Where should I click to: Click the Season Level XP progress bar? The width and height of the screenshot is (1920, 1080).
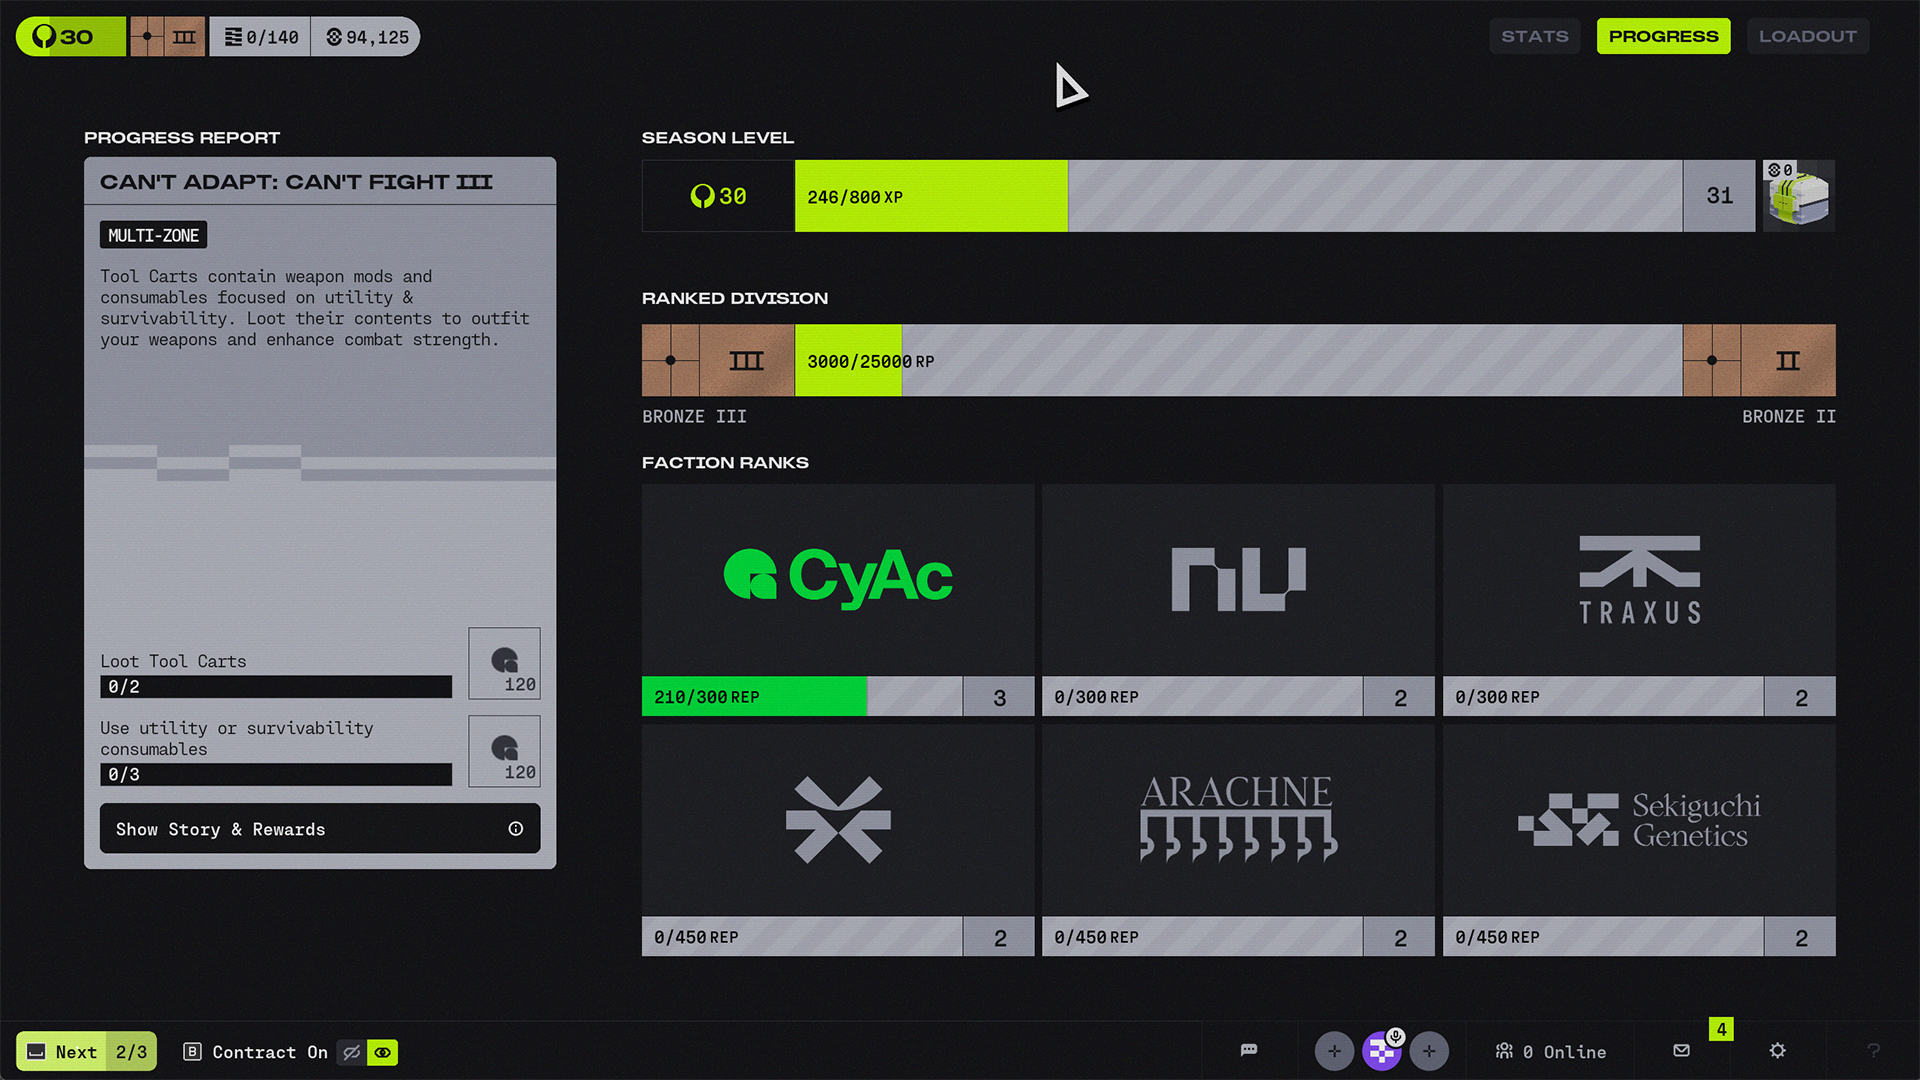click(1238, 196)
